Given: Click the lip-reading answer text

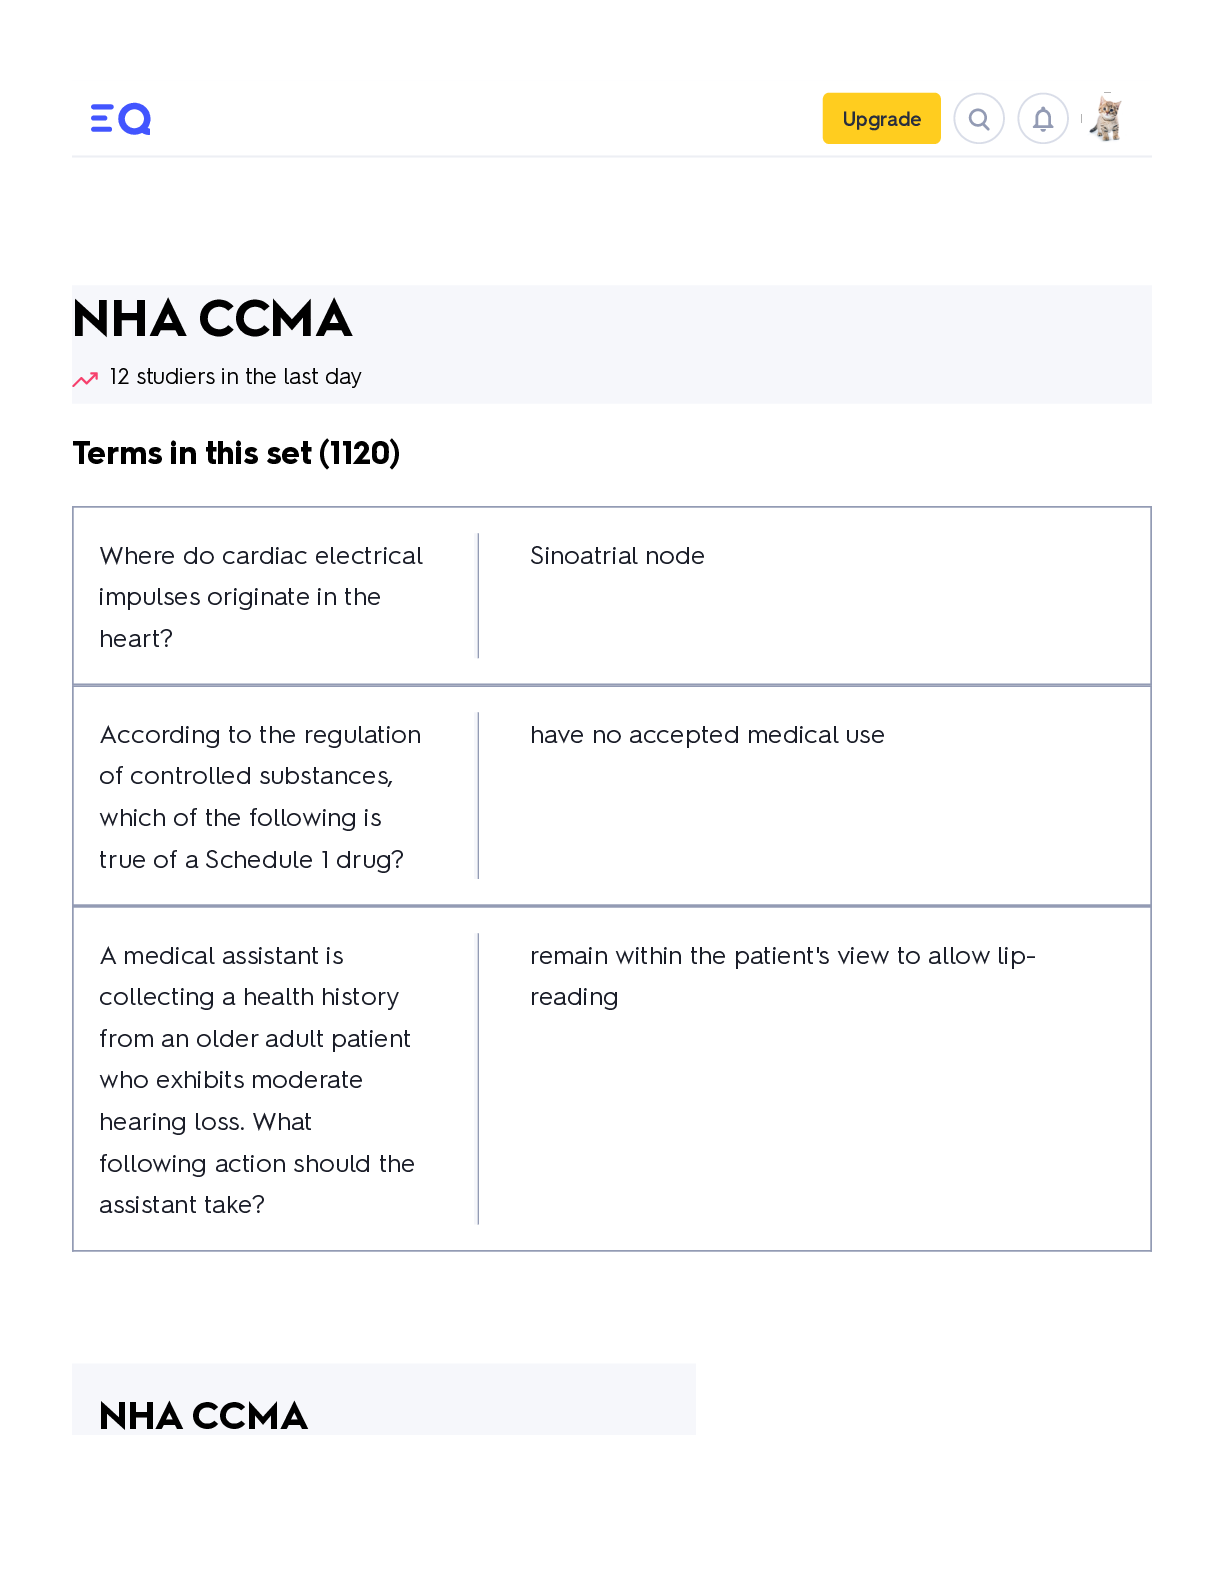Looking at the screenshot, I should [x=782, y=975].
